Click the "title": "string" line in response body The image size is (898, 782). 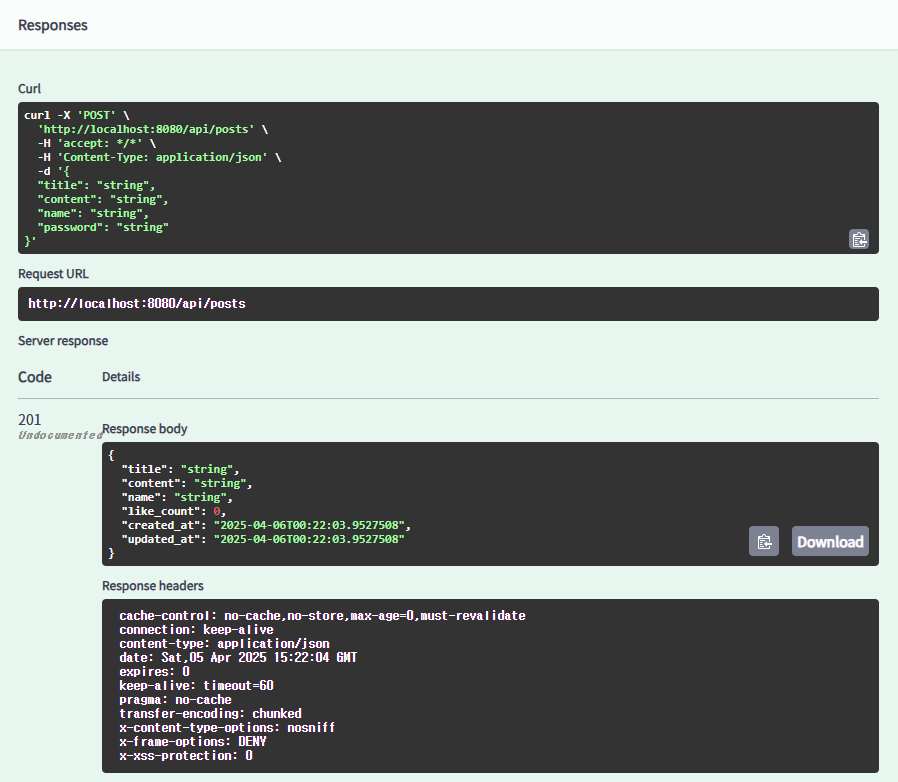point(180,469)
